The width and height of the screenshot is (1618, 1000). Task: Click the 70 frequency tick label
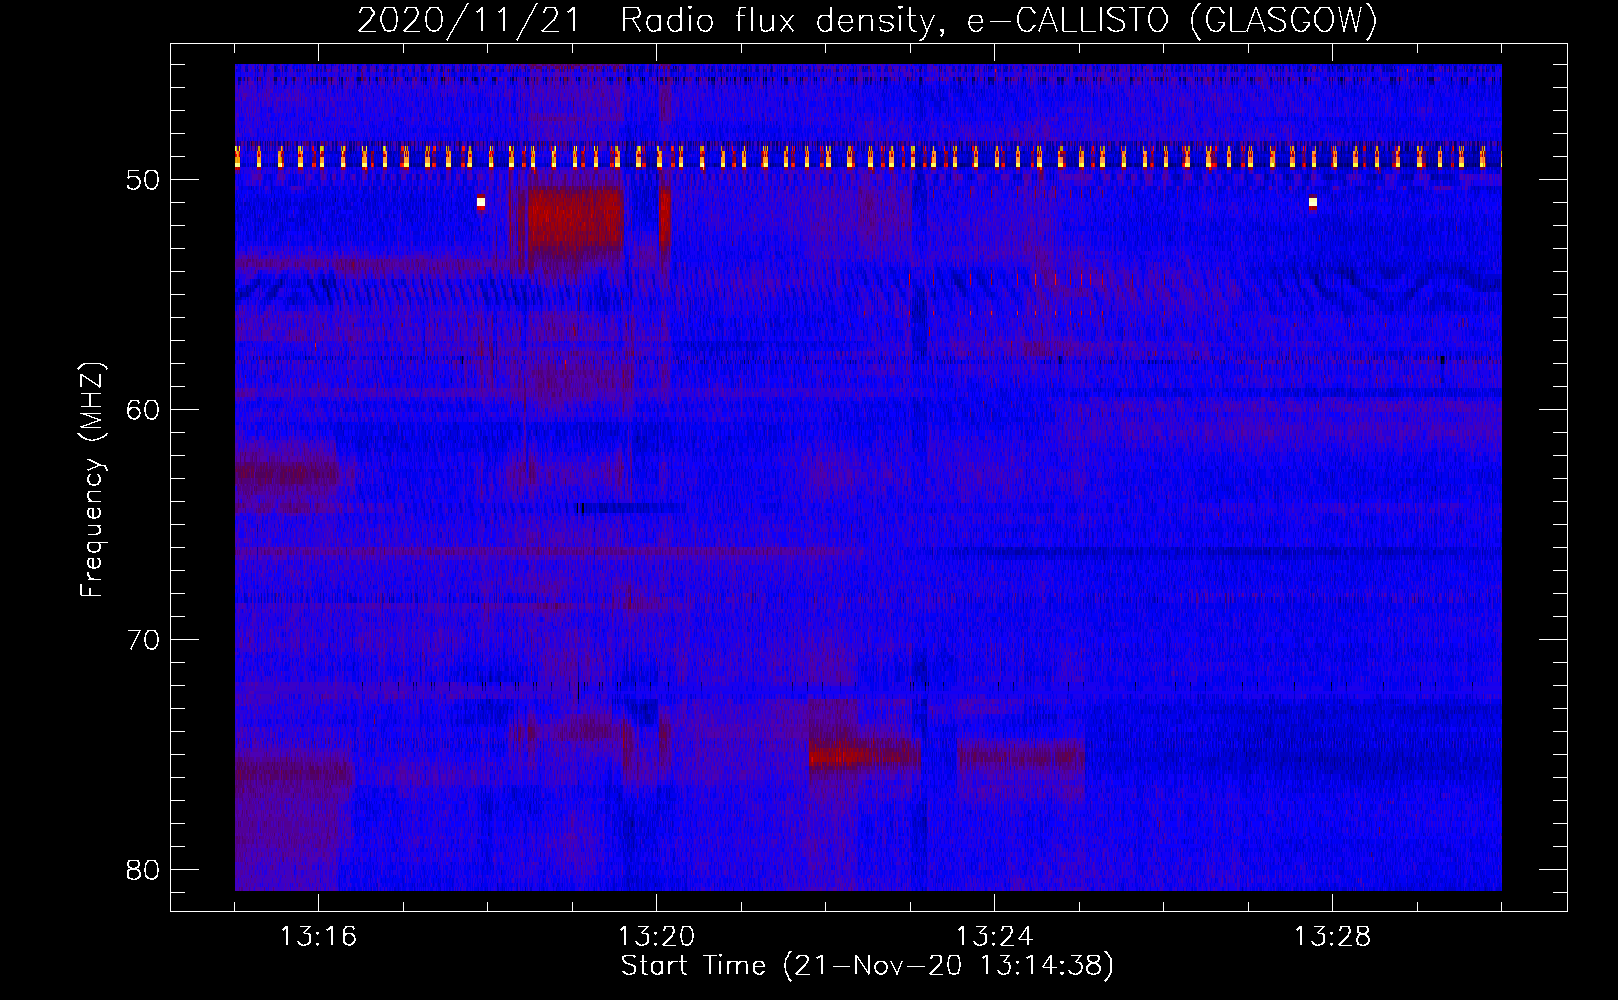pos(144,640)
